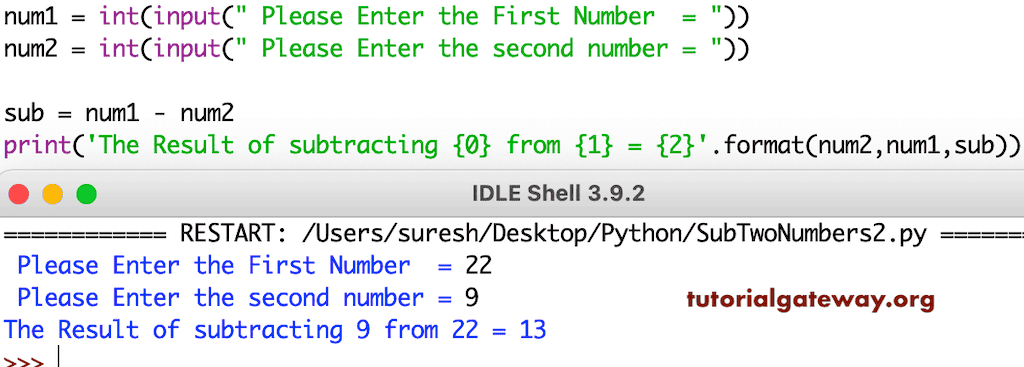Click the 'Please Enter the First Number = 22' output
Image resolution: width=1024 pixels, height=367 pixels.
click(254, 266)
